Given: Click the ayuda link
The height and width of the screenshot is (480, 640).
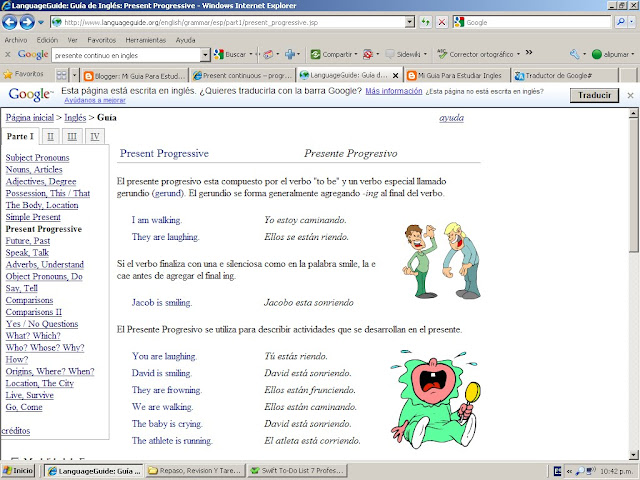Looking at the screenshot, I should click(x=451, y=118).
